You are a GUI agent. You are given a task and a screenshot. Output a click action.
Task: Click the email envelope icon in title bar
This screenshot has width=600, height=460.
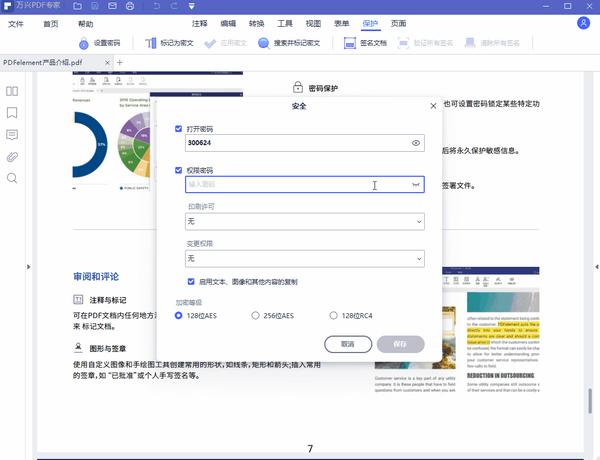click(x=112, y=6)
